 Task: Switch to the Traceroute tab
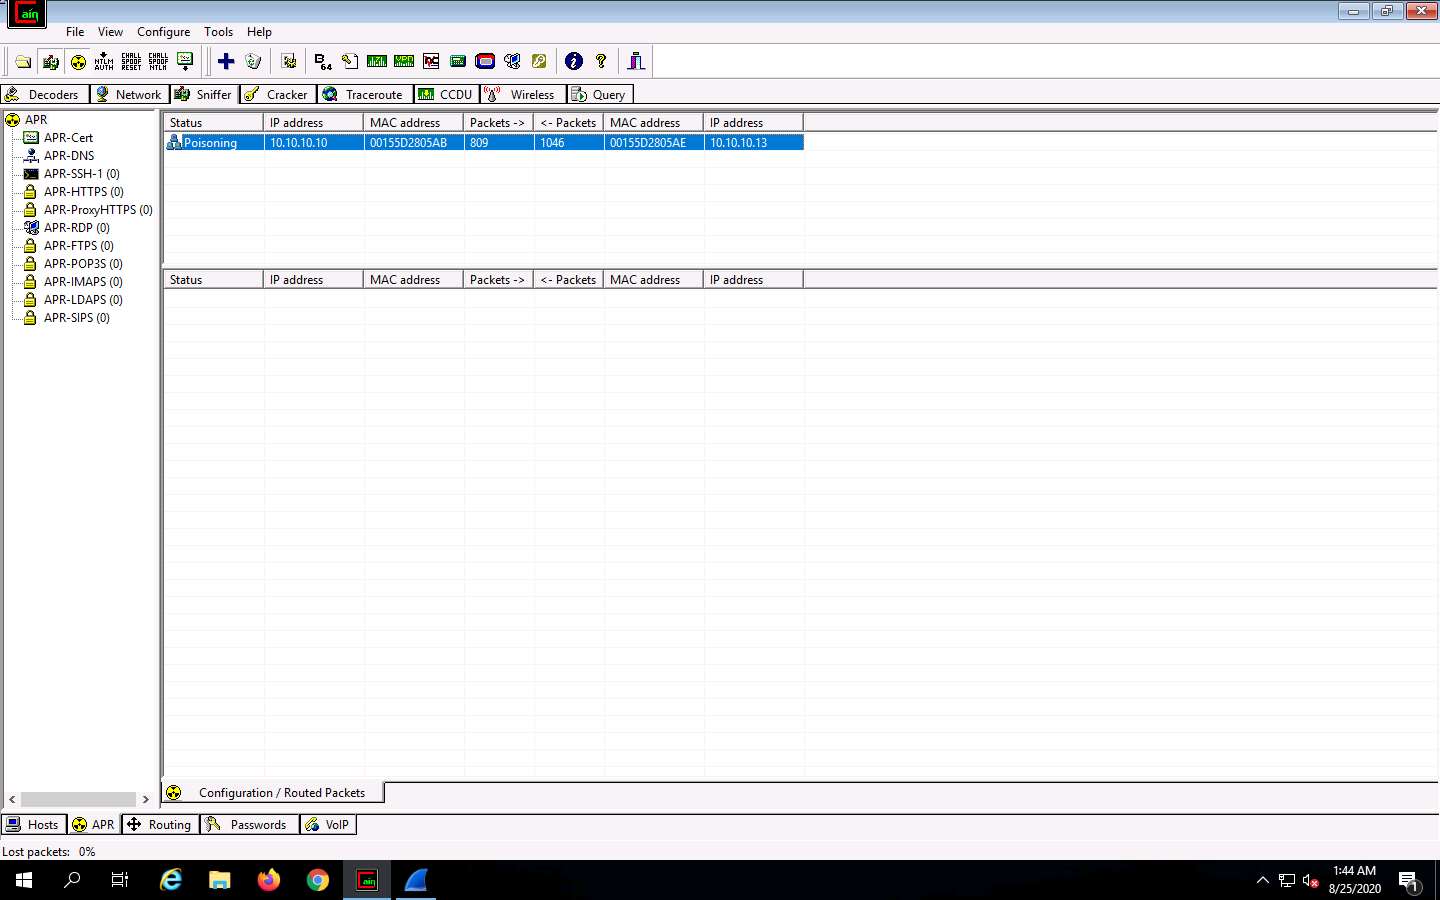tap(365, 94)
